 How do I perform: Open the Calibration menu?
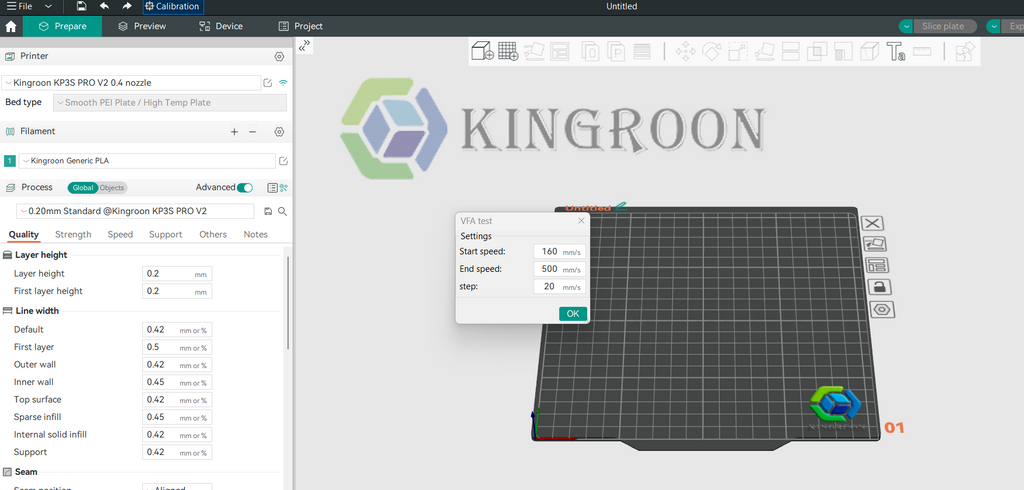(x=173, y=7)
